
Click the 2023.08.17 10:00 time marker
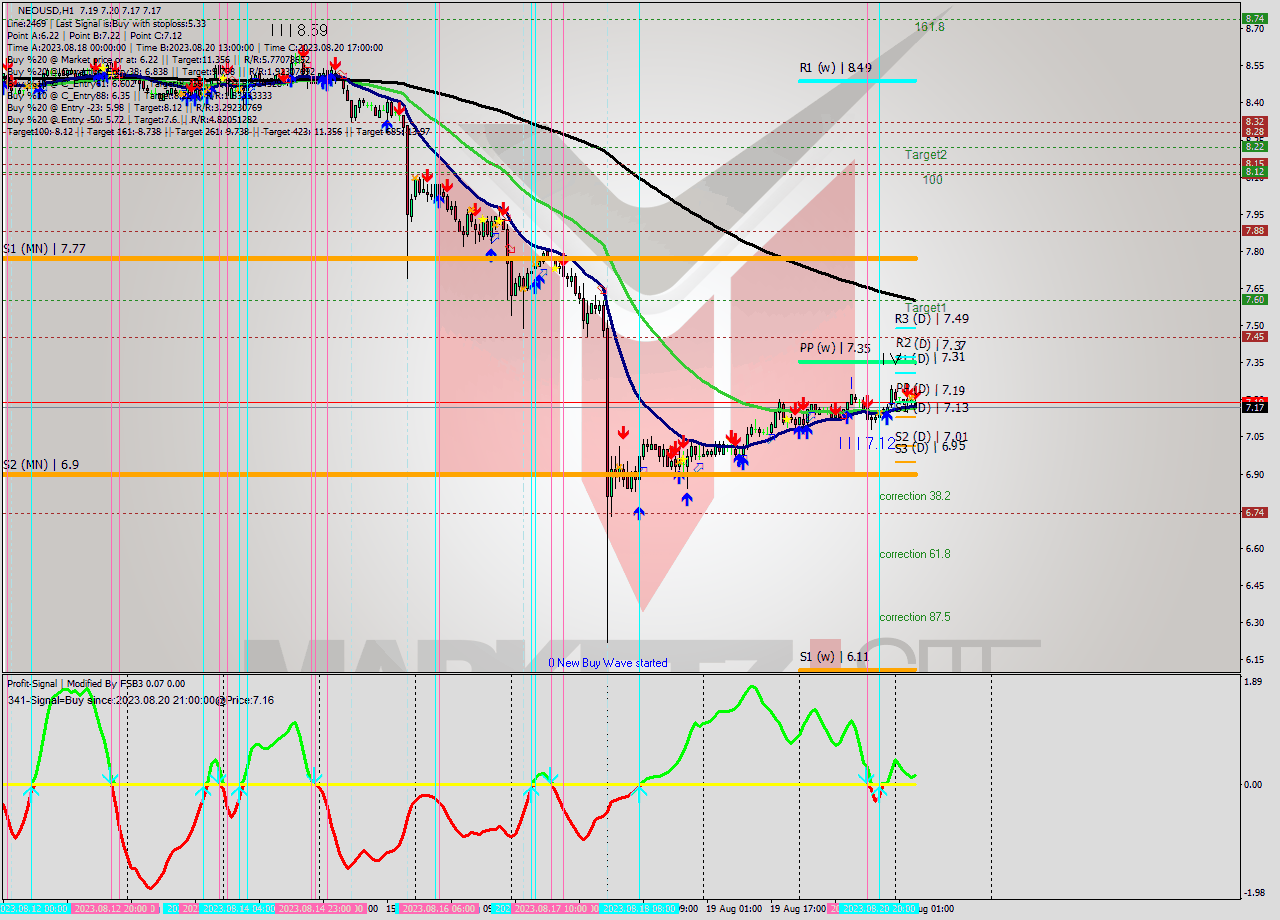pyautogui.click(x=554, y=909)
